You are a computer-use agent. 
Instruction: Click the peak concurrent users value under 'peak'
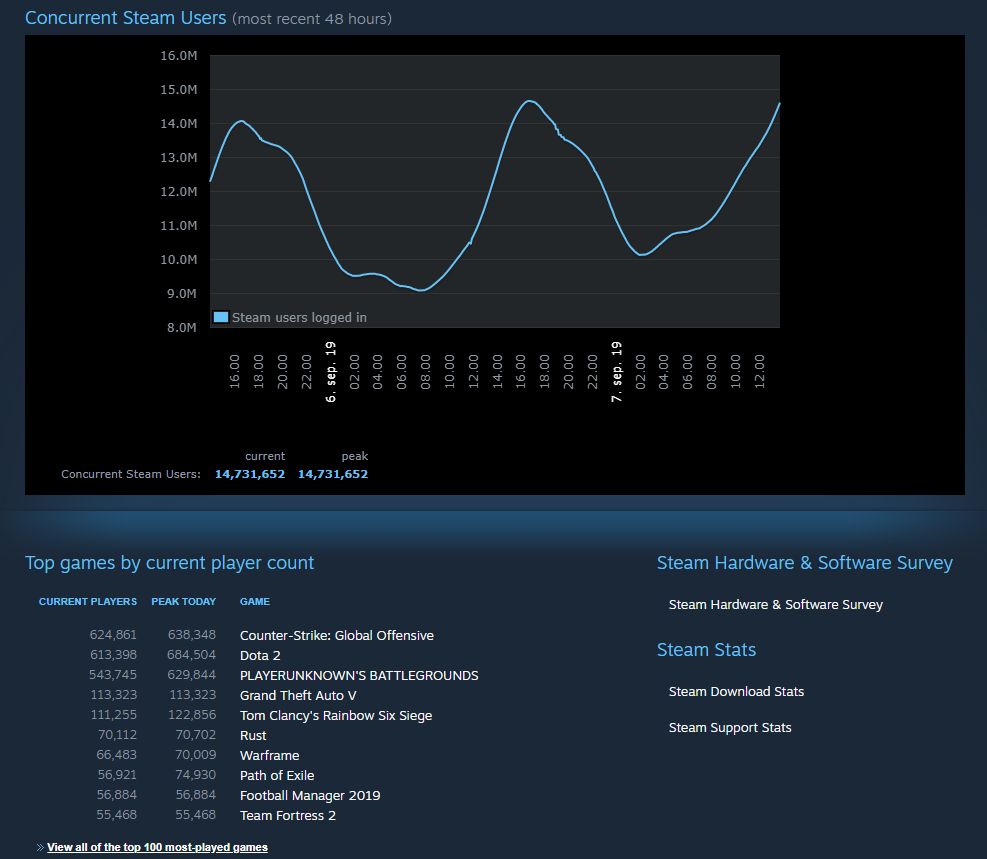coord(333,474)
